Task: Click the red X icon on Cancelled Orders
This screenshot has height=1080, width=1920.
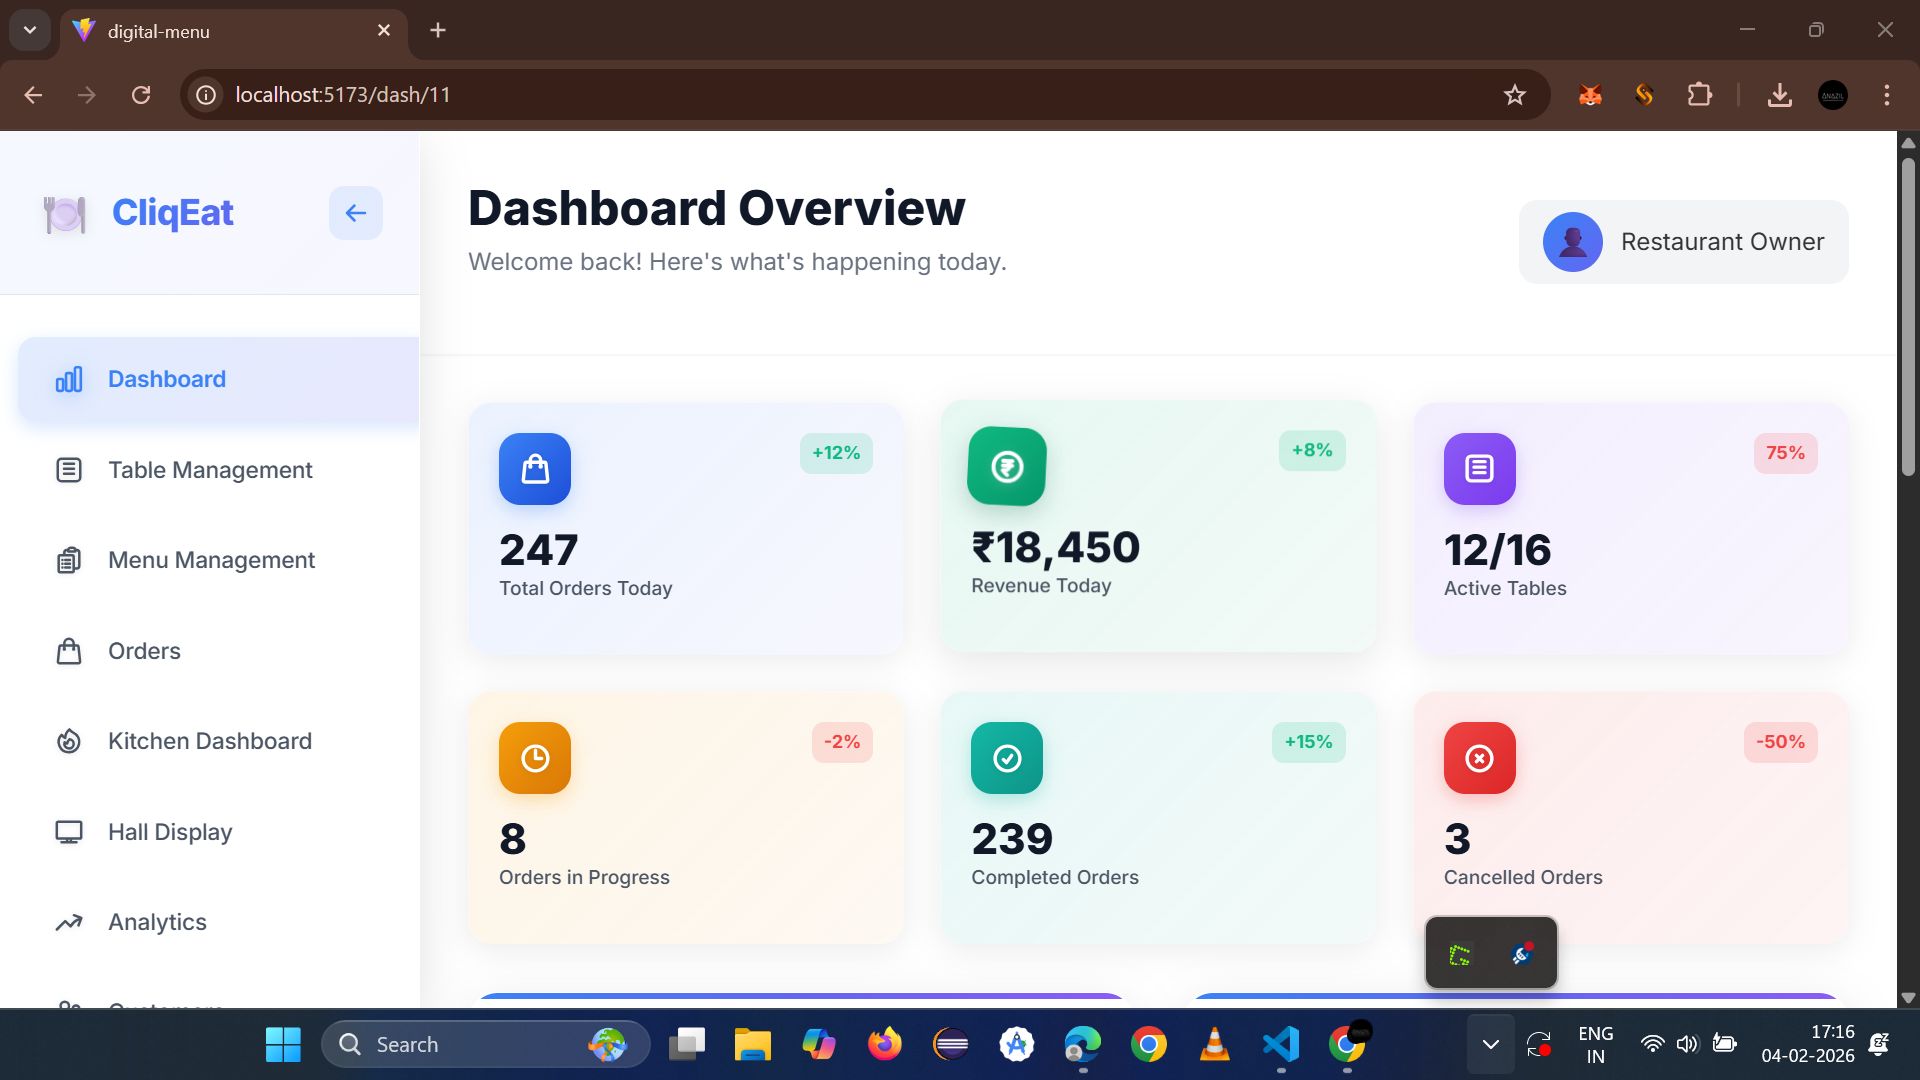Action: click(x=1480, y=758)
